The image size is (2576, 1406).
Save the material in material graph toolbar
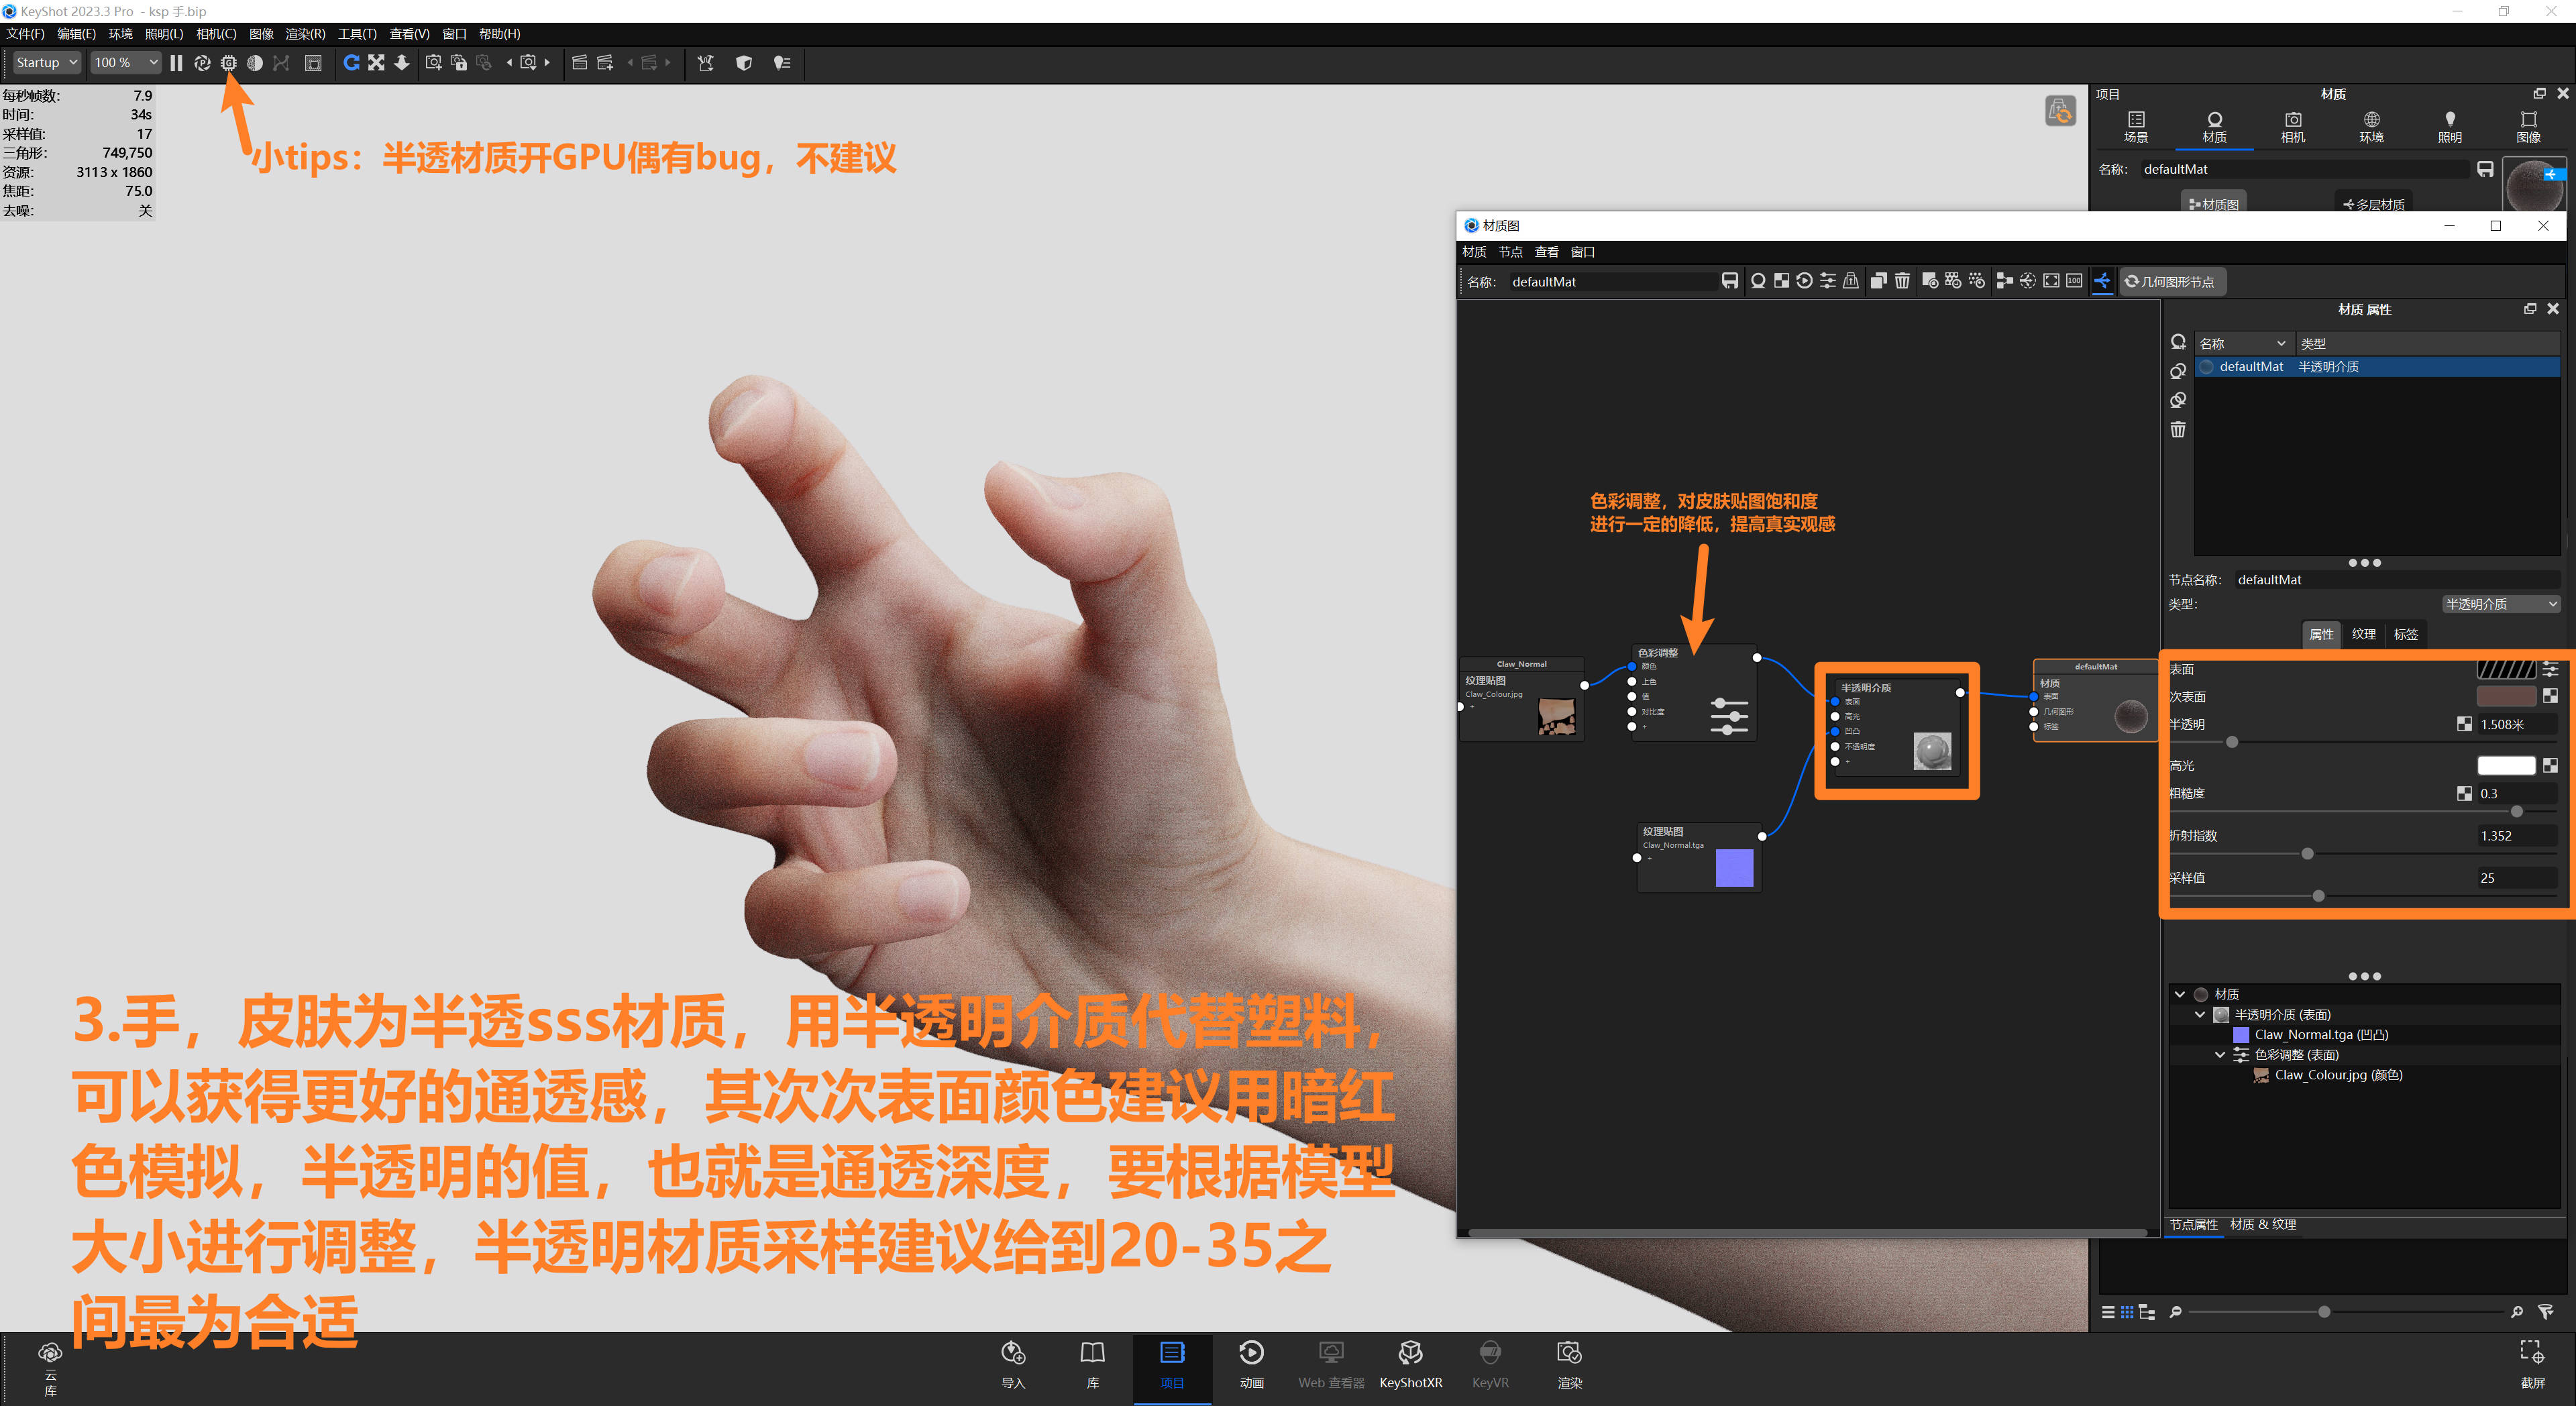tap(1730, 281)
